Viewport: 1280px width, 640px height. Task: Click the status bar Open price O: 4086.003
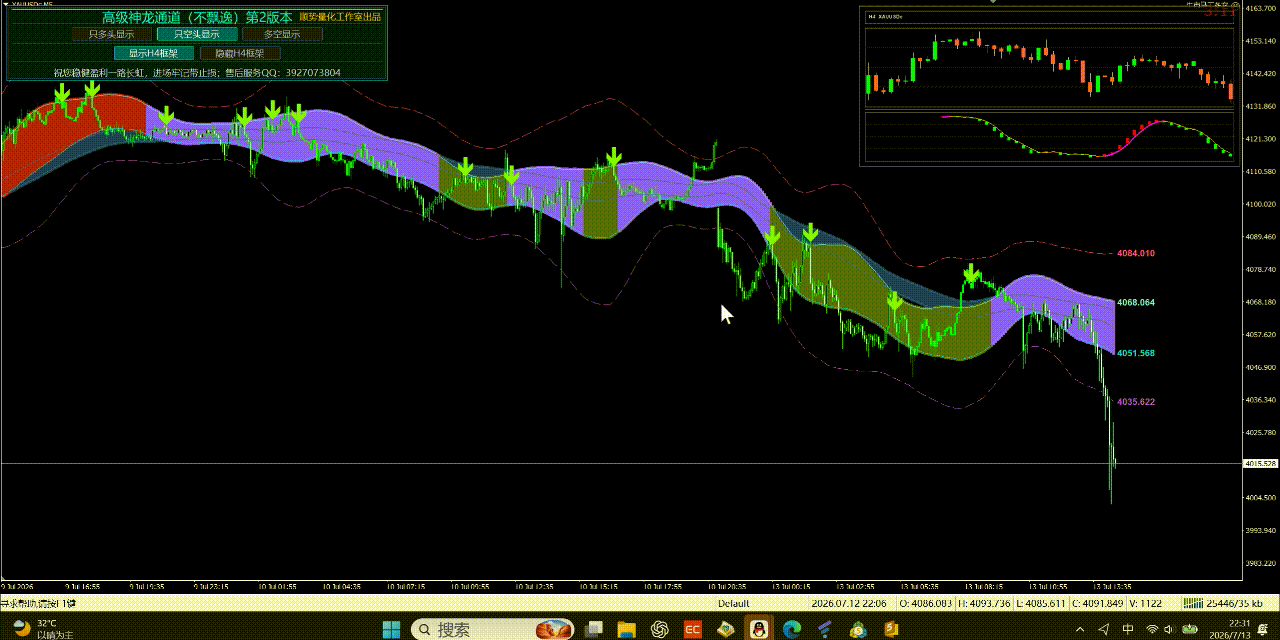click(925, 603)
